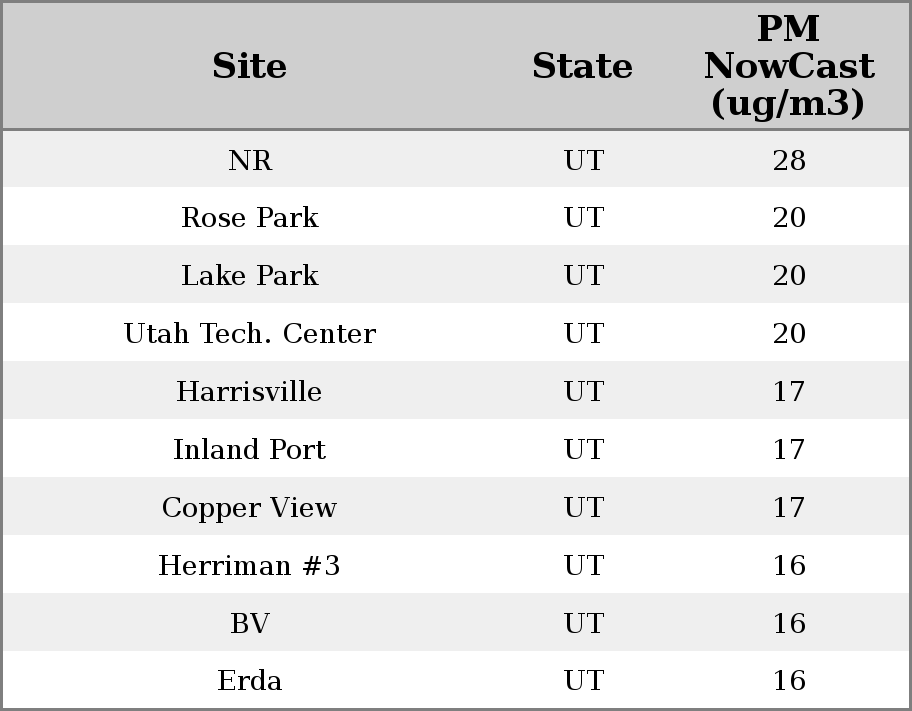Click the NR NowCast value 28
Screen dimensions: 912x711
789,160
